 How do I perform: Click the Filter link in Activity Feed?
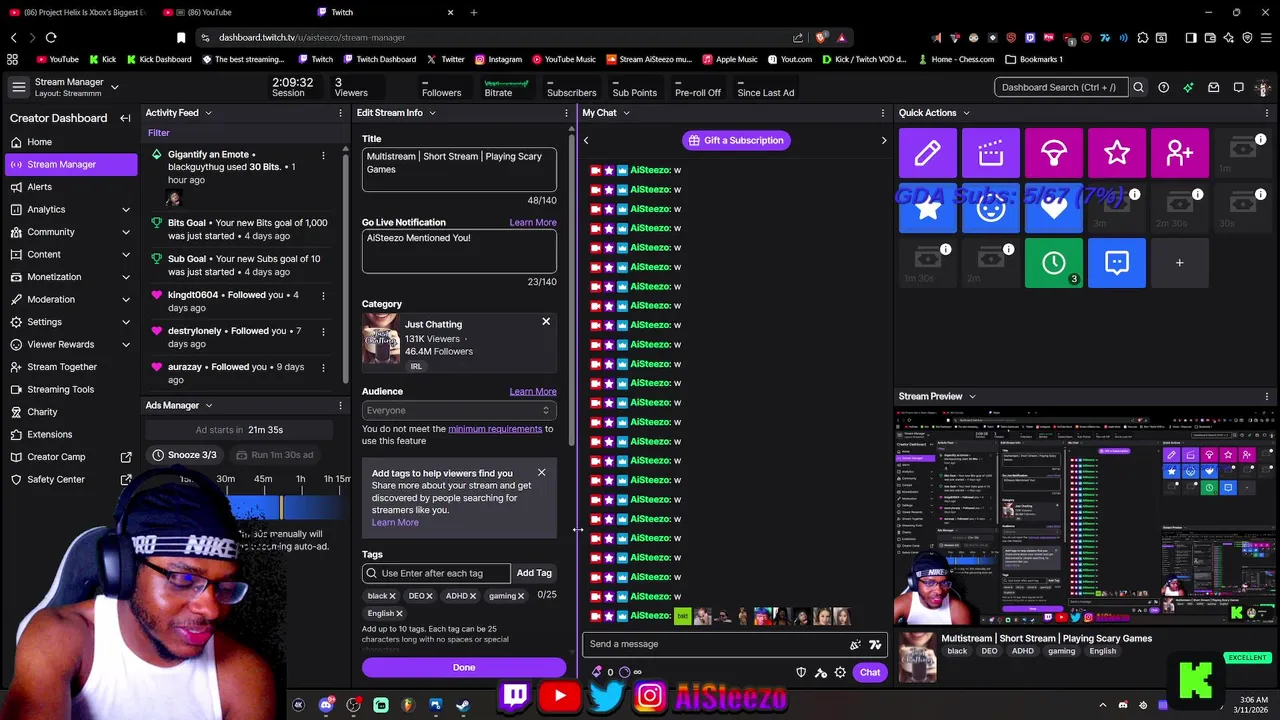click(x=159, y=133)
